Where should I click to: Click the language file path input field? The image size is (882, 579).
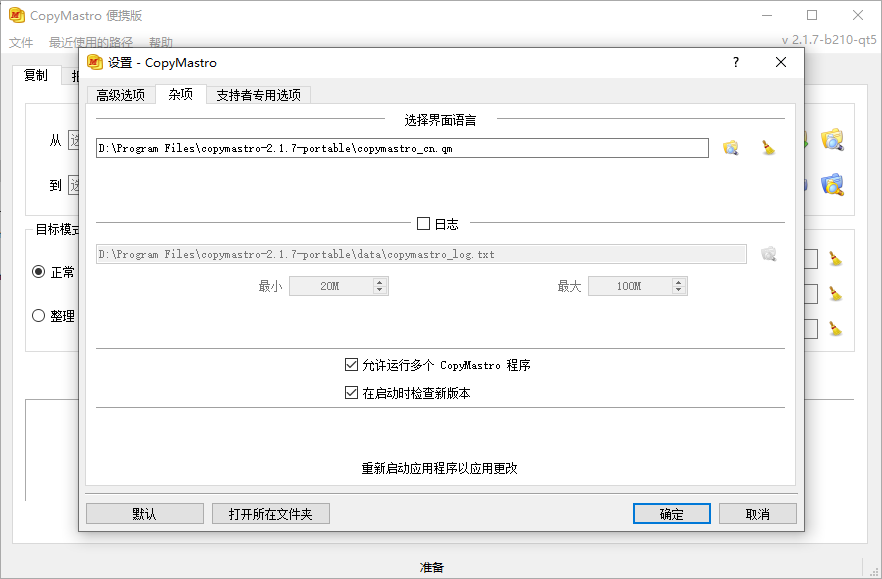coord(402,148)
